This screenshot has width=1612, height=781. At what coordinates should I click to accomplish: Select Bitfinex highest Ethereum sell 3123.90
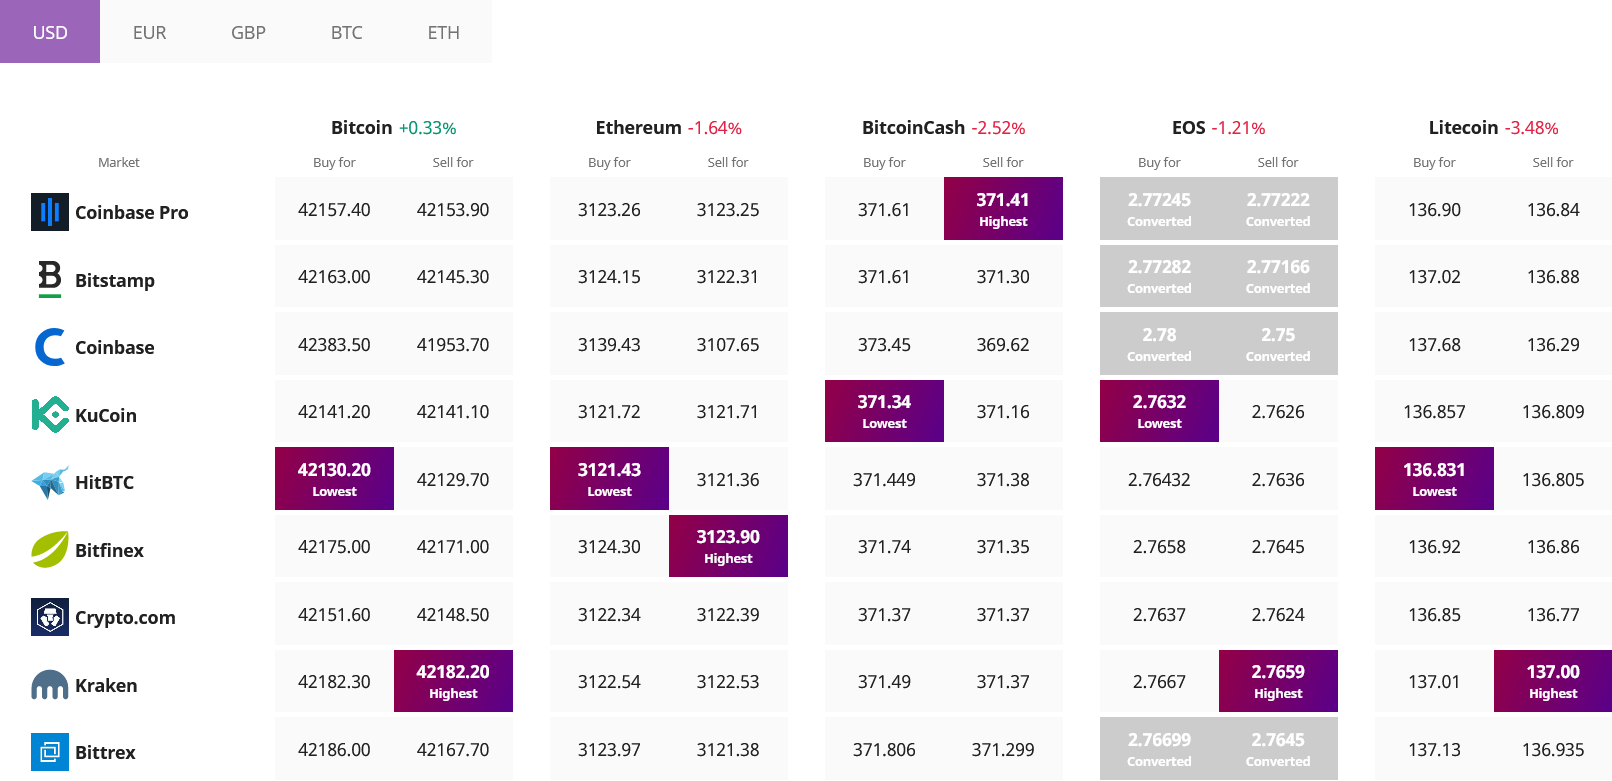[728, 546]
